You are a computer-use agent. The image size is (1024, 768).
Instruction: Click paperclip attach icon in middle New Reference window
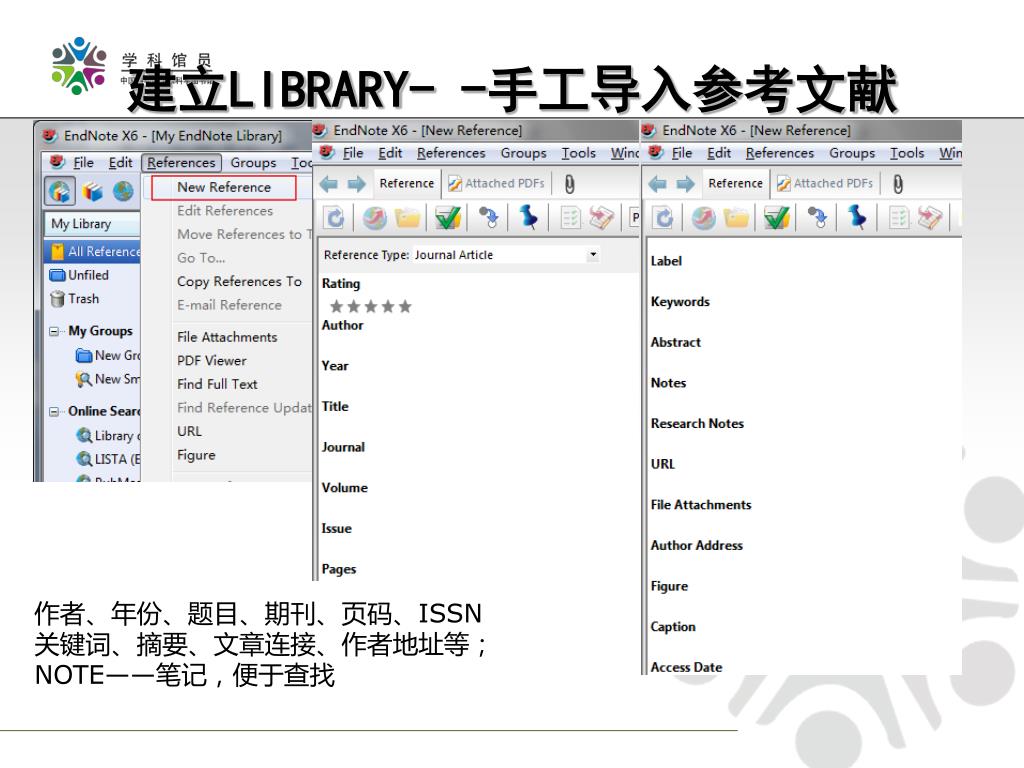click(x=569, y=184)
